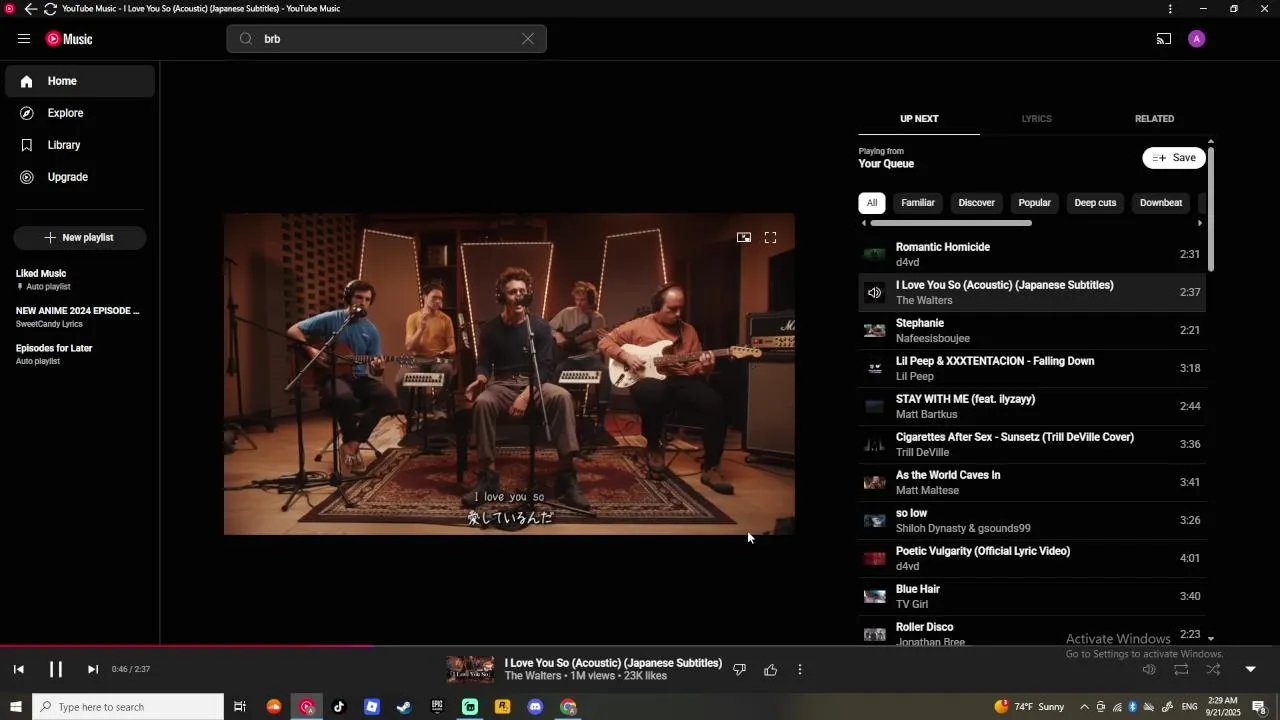Image resolution: width=1280 pixels, height=720 pixels.
Task: Play Poetic Vulgarity (Official Lyric Video)
Action: click(1032, 558)
